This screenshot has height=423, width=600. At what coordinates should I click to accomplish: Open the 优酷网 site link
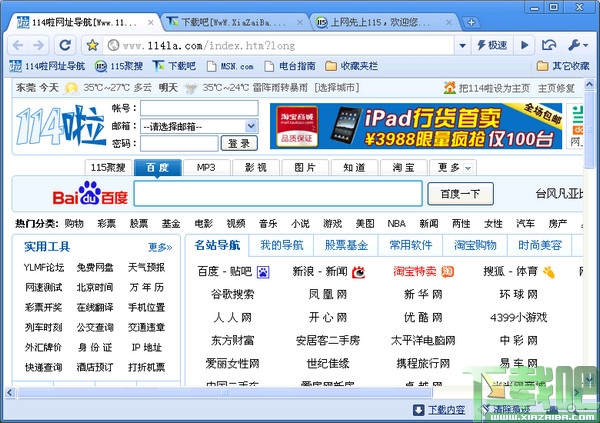click(x=423, y=317)
